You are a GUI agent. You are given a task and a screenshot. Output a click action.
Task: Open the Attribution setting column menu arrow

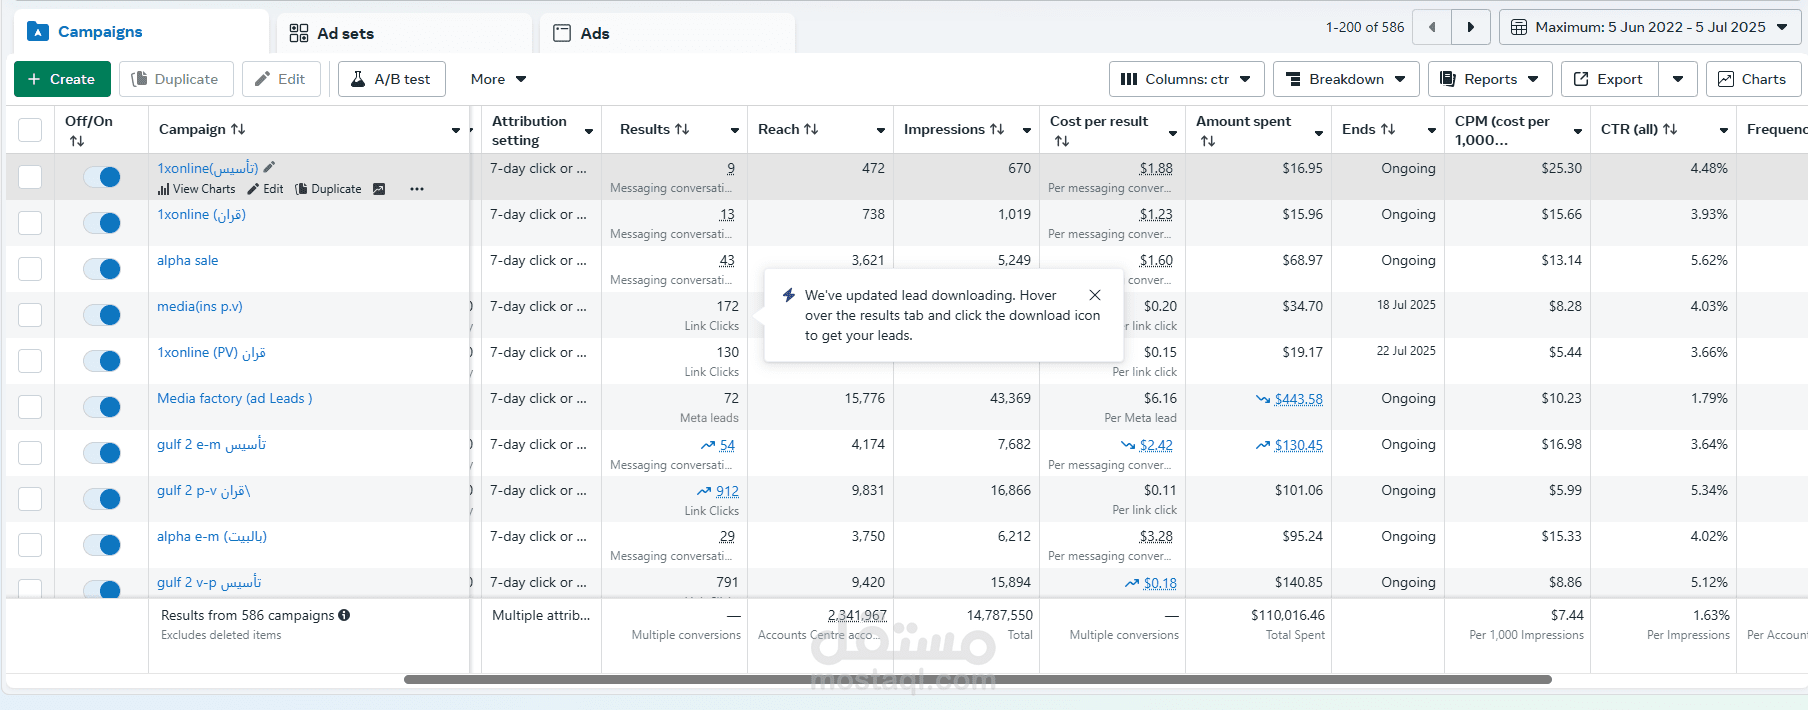coord(589,131)
